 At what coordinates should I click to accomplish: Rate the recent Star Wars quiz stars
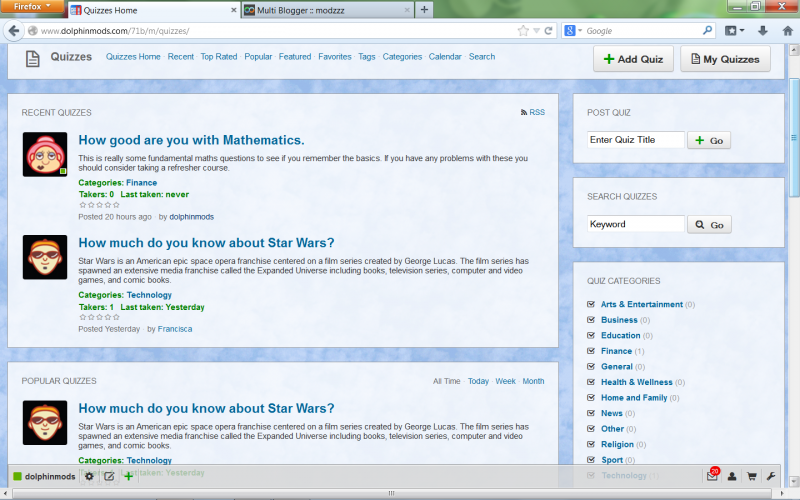[x=99, y=317]
